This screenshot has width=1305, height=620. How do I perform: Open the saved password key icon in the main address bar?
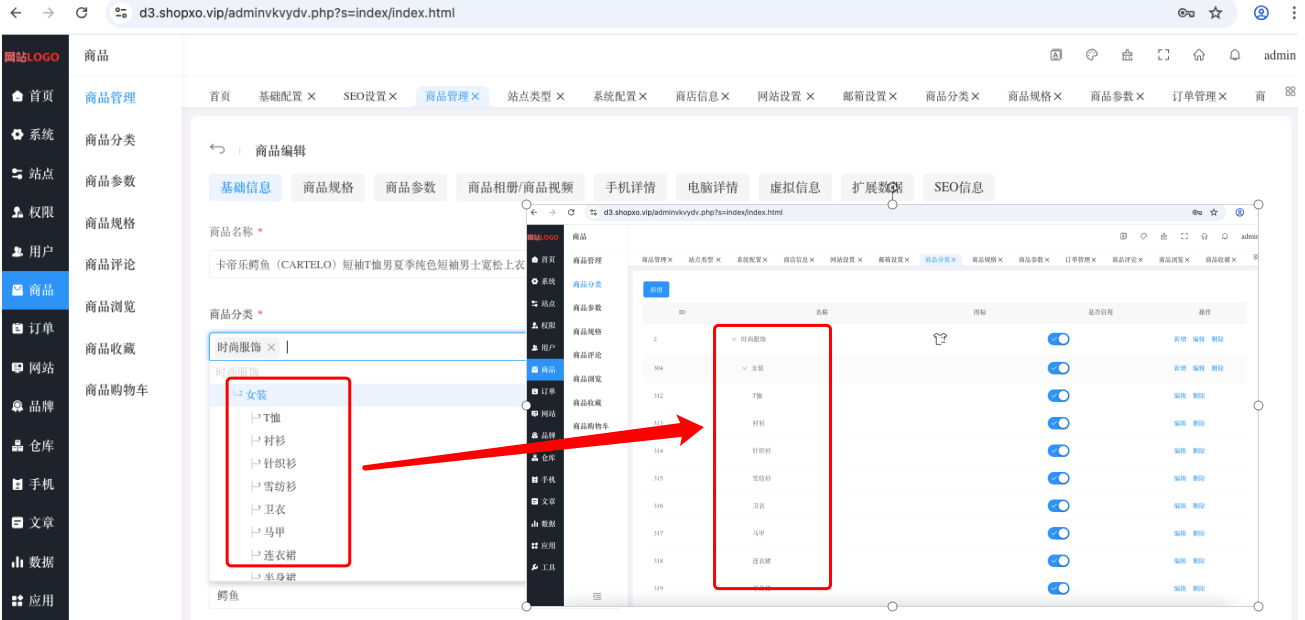(x=1187, y=13)
